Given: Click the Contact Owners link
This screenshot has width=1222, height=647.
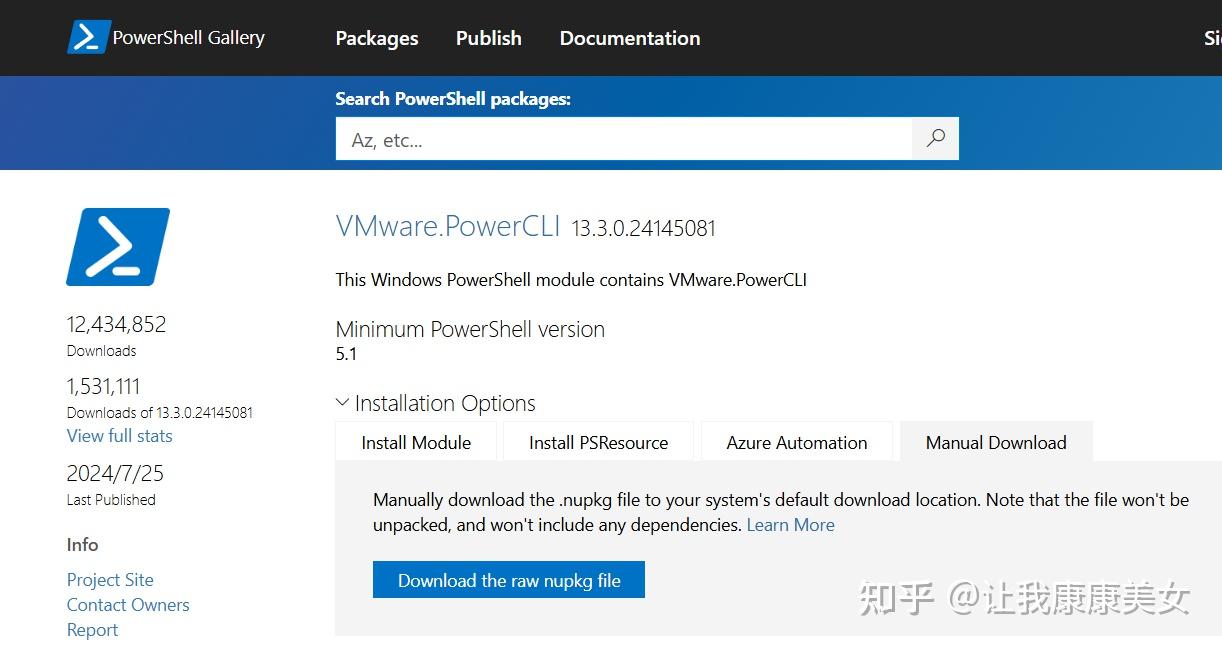Looking at the screenshot, I should click(x=128, y=605).
